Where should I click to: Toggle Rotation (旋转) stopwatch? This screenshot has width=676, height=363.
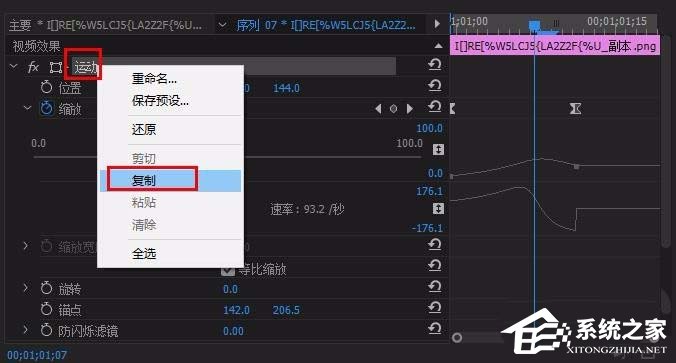point(46,288)
